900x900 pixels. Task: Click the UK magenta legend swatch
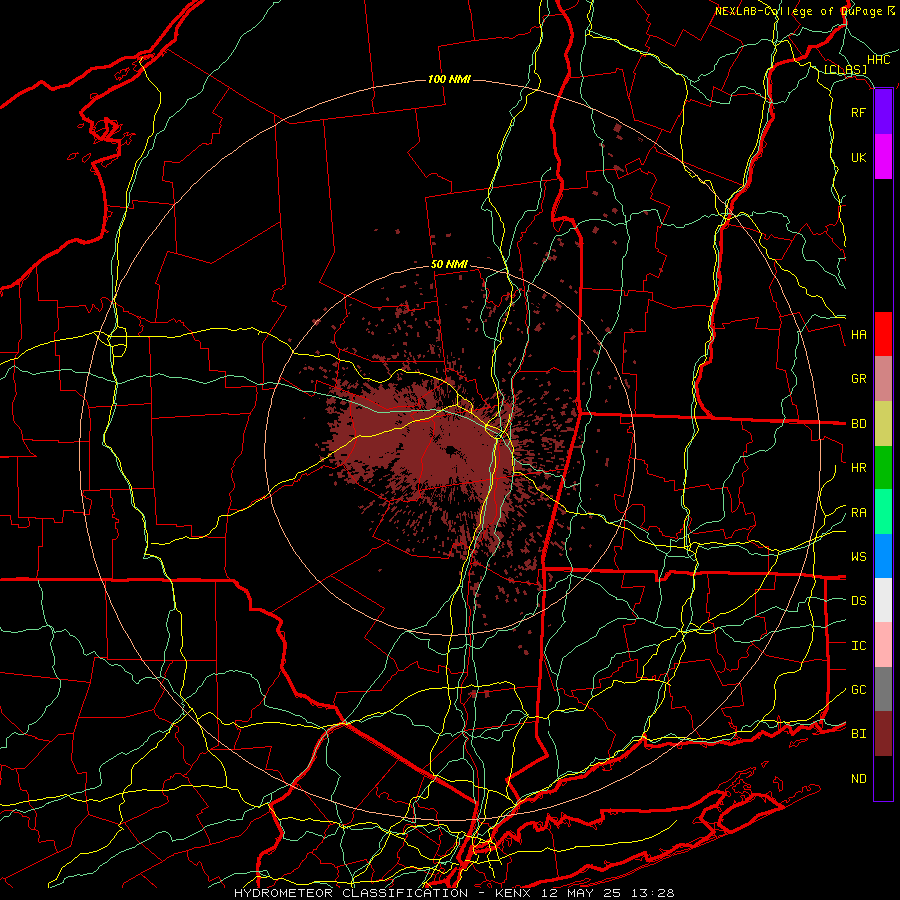click(x=883, y=157)
